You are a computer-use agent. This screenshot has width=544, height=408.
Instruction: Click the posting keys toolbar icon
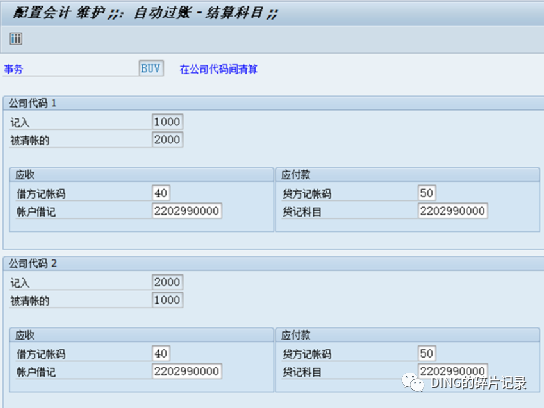point(16,39)
